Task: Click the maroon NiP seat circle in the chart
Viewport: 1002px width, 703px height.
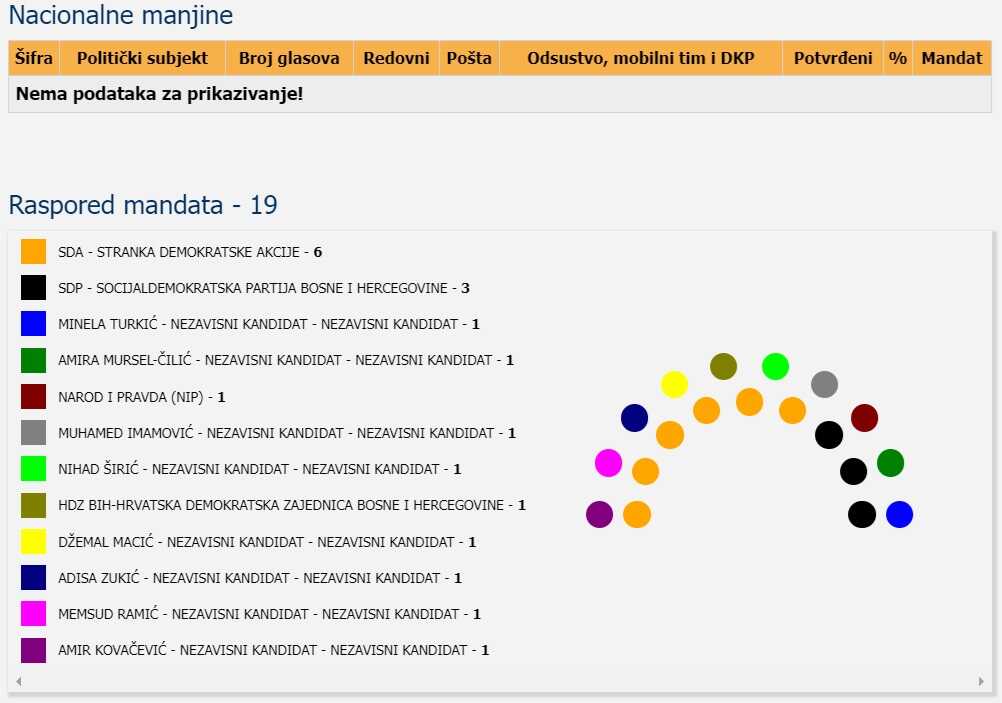Action: click(864, 418)
